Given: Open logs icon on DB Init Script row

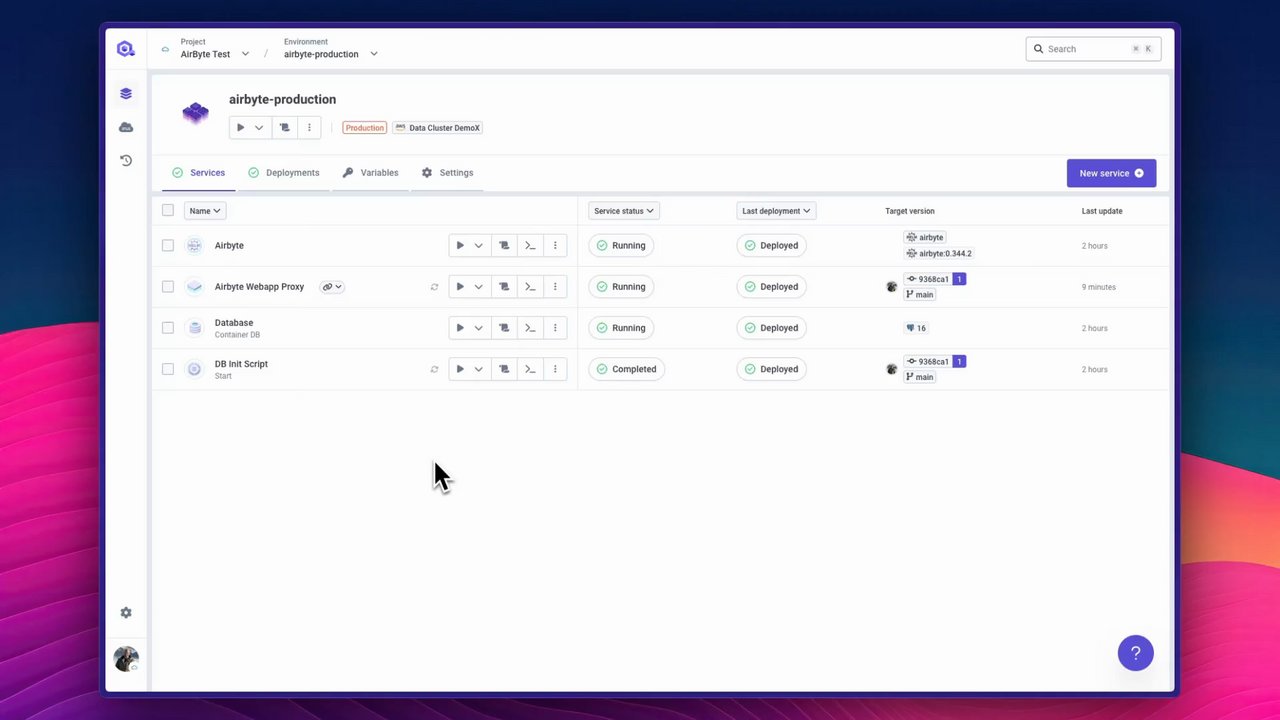Looking at the screenshot, I should tap(504, 369).
